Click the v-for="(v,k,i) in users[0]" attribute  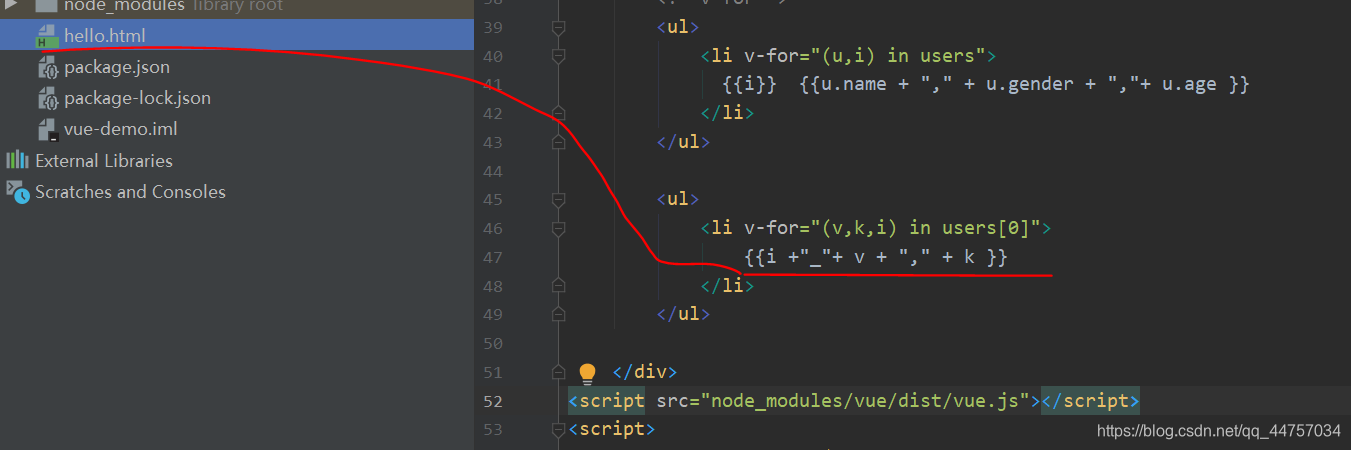892,228
